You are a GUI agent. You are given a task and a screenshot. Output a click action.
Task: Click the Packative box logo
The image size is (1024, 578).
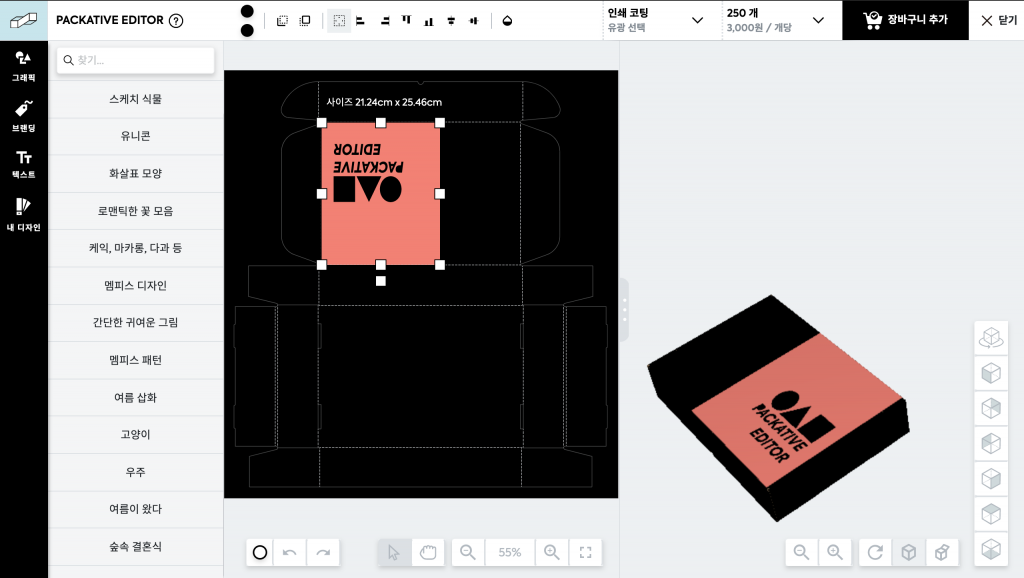click(24, 20)
